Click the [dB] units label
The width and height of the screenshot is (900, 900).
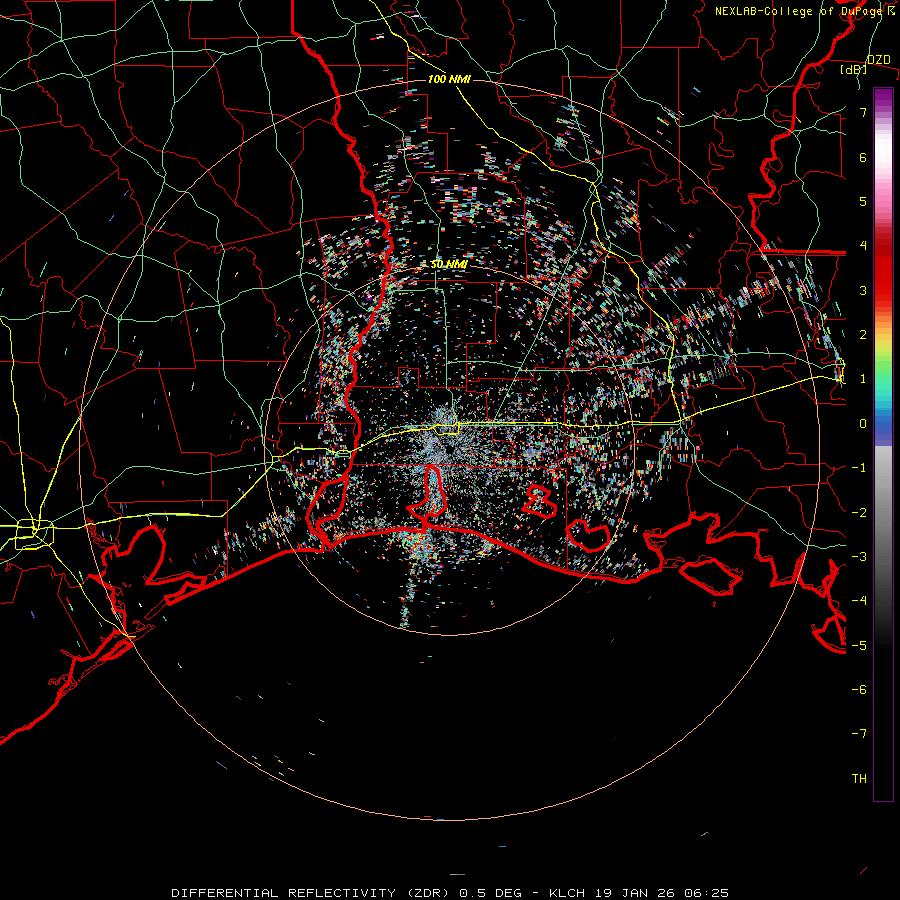click(854, 70)
